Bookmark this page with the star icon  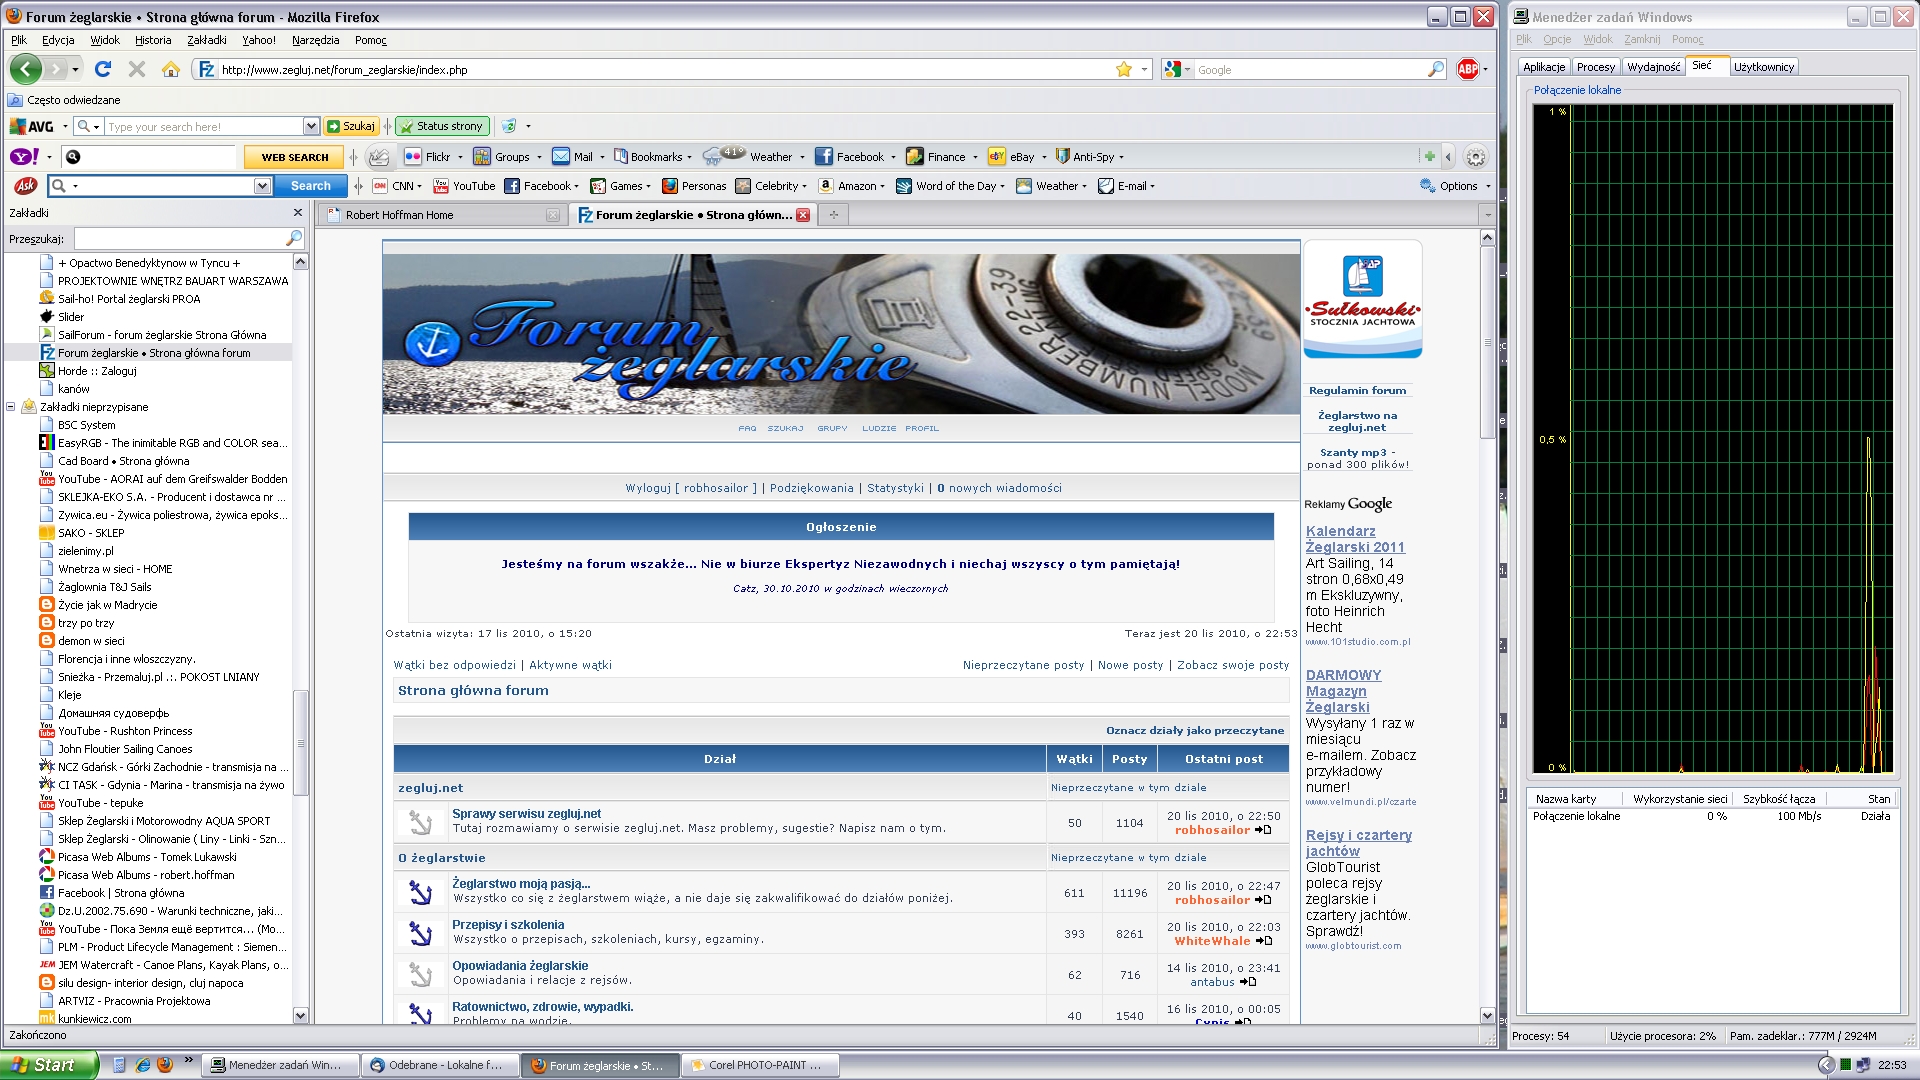coord(1124,69)
